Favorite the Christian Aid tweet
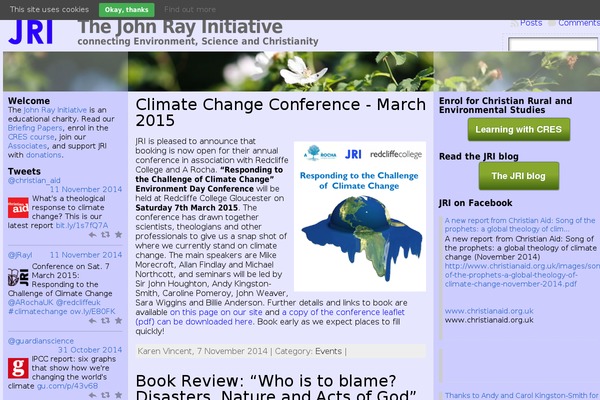 (119, 235)
